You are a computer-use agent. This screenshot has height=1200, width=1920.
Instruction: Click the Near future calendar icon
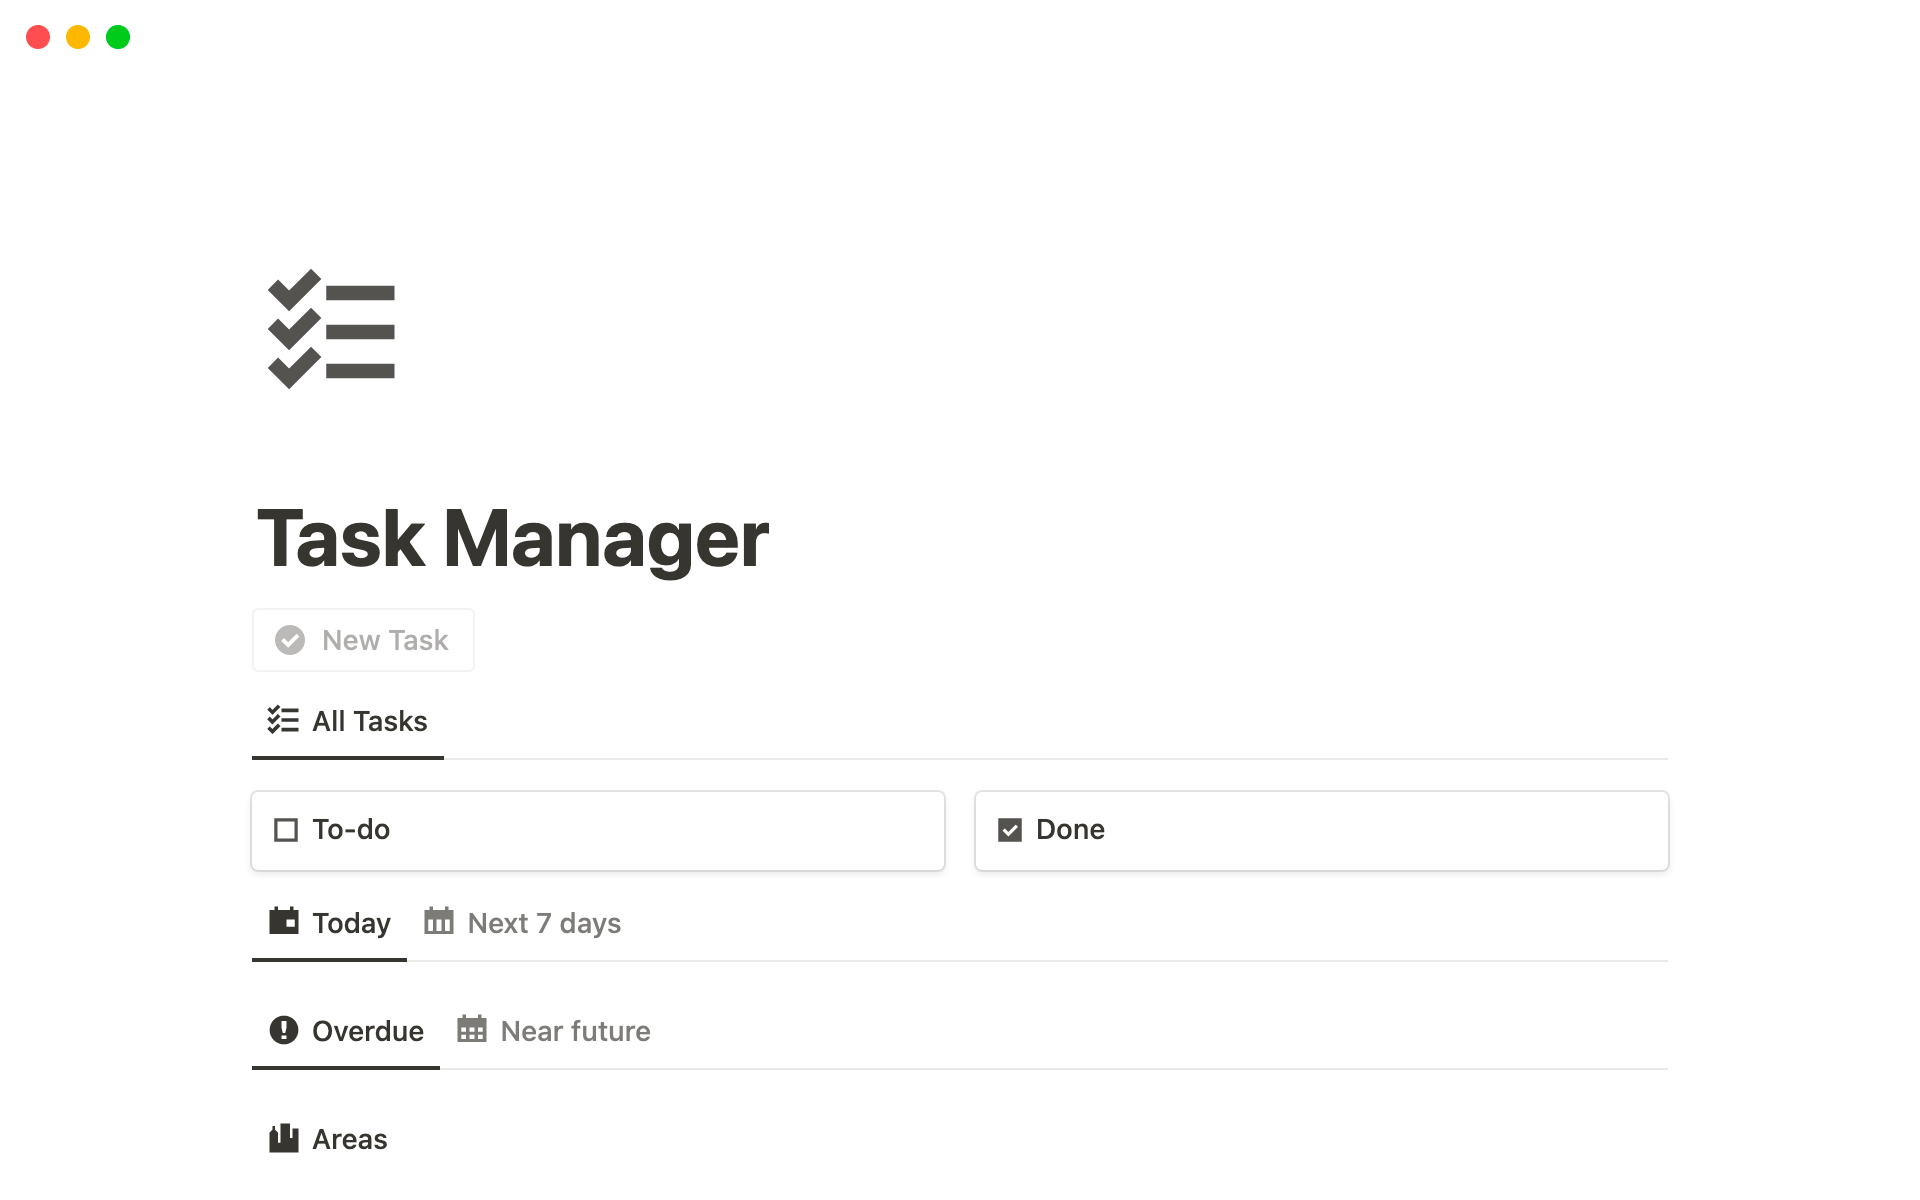(x=472, y=1030)
